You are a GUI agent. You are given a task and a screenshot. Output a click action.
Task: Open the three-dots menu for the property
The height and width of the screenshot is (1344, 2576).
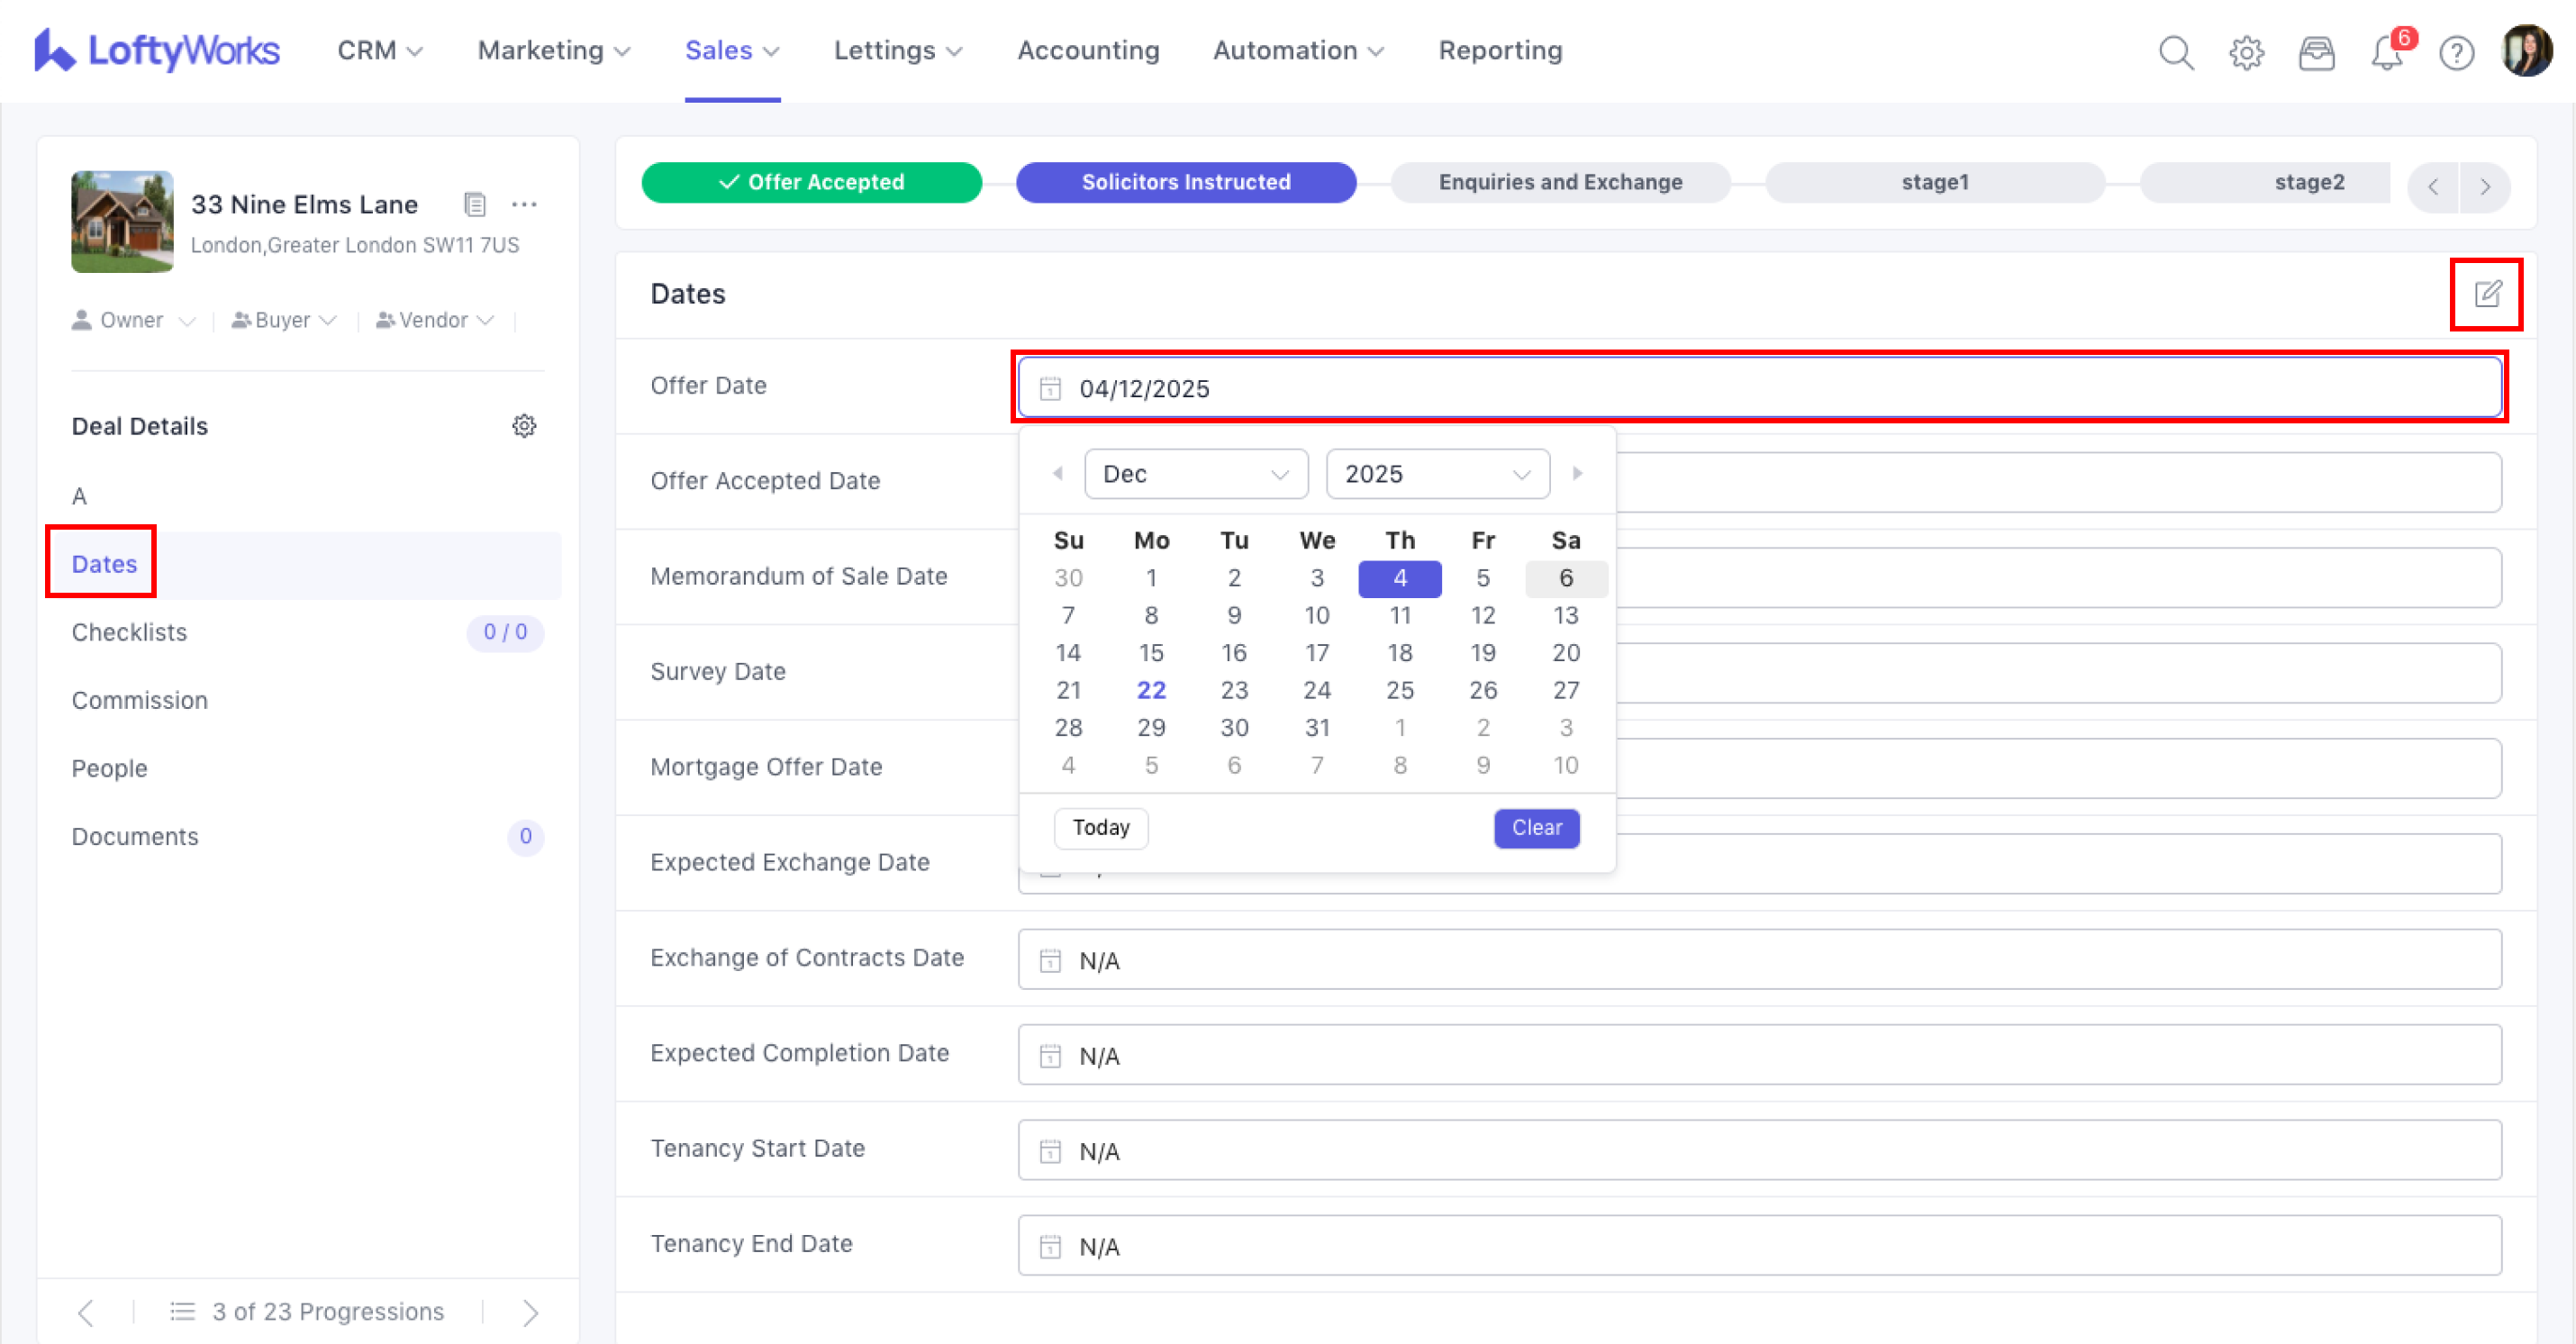coord(524,205)
